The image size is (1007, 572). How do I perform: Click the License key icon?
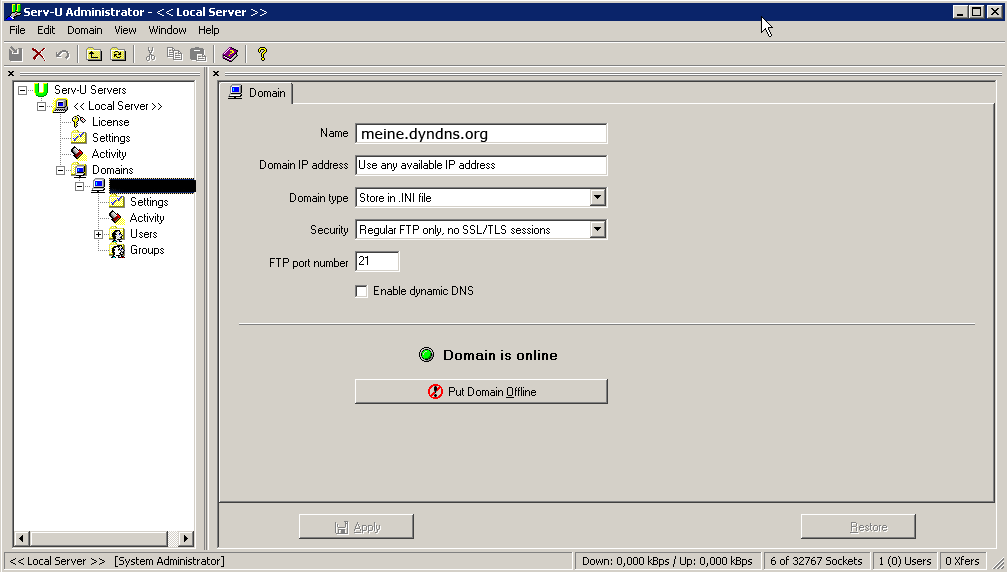[x=78, y=122]
